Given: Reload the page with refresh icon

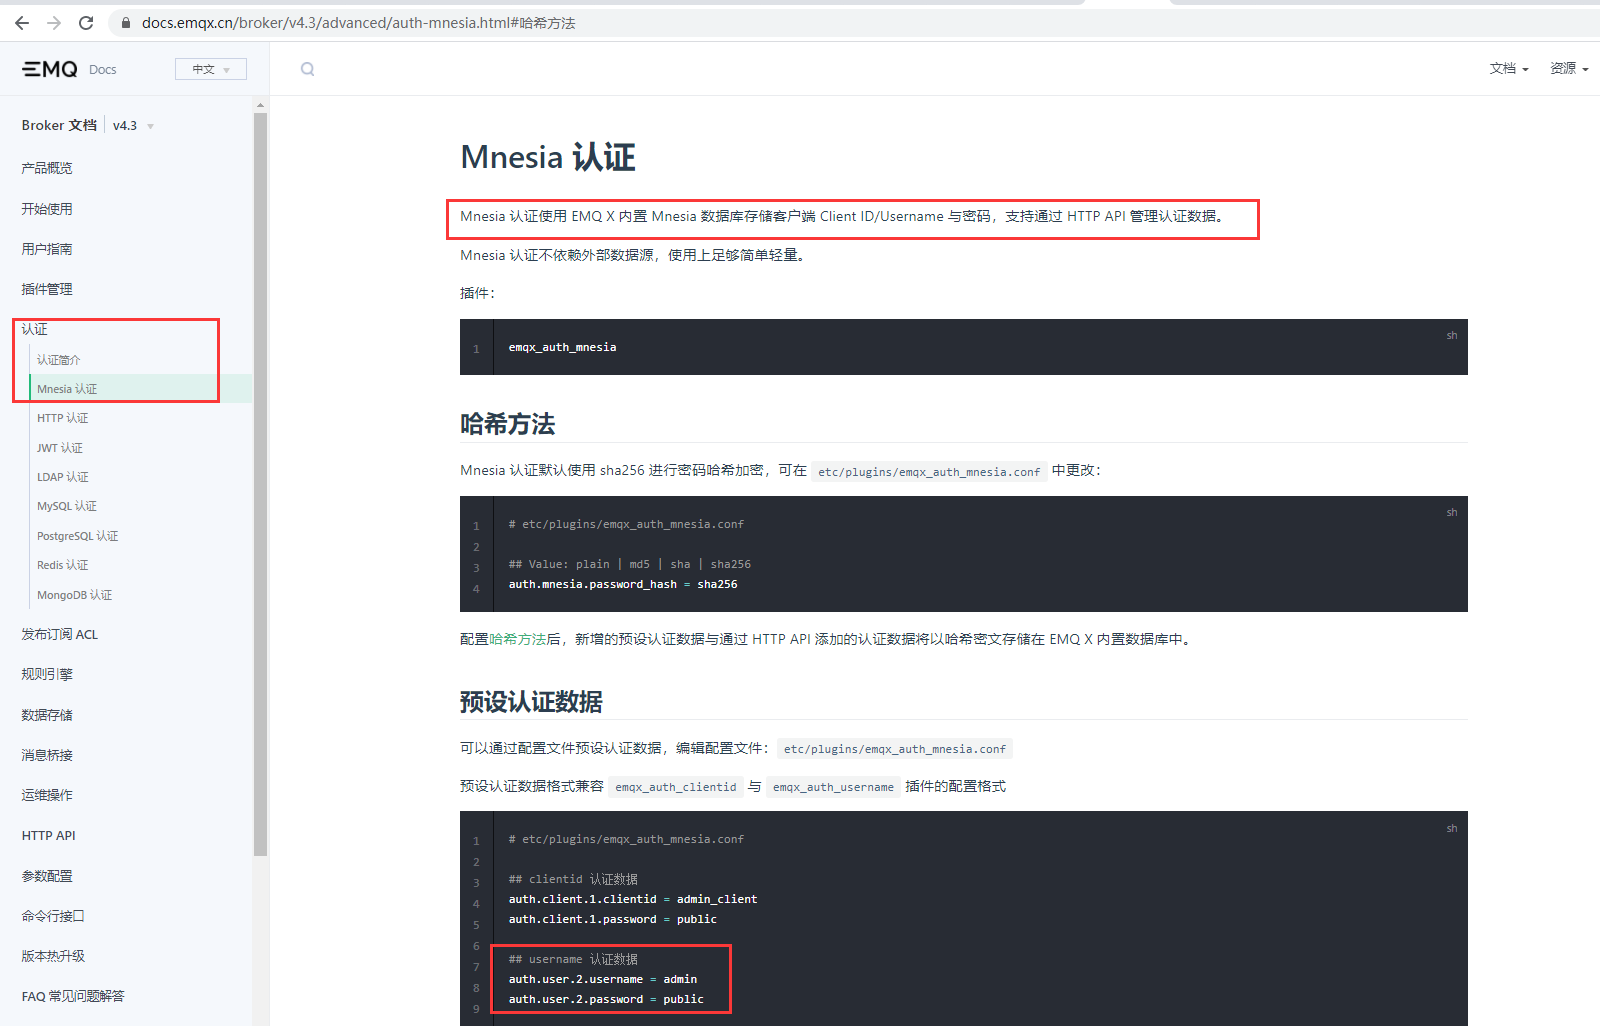Looking at the screenshot, I should [86, 22].
